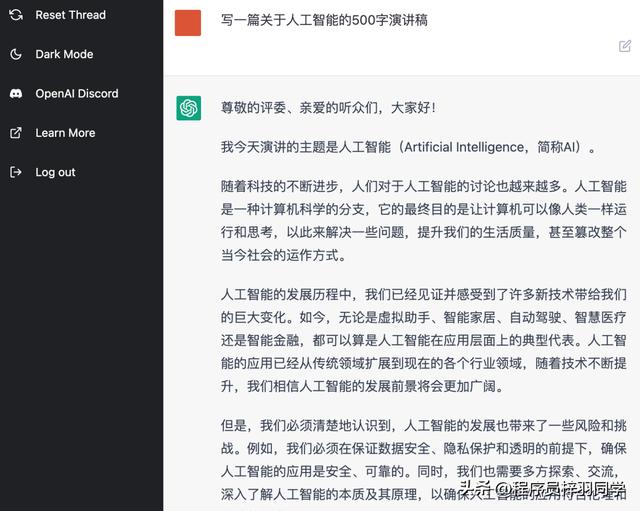Select the Reset Thread label
The image size is (640, 511).
point(70,15)
